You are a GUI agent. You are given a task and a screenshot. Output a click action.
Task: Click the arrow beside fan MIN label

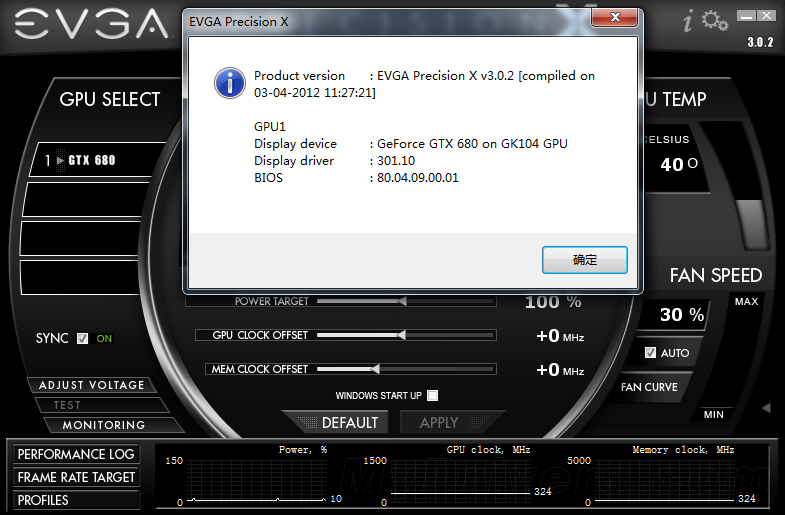coord(766,408)
